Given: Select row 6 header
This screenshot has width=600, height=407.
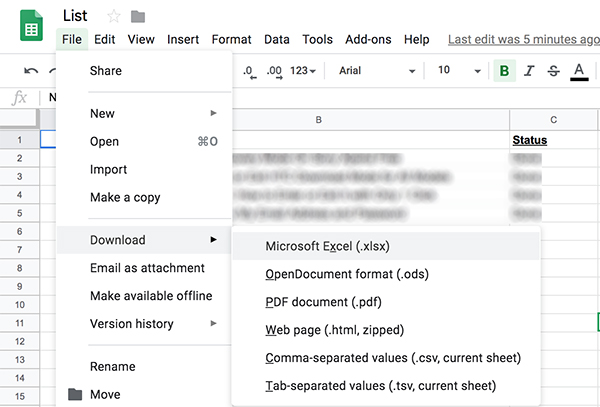Looking at the screenshot, I should [x=20, y=231].
